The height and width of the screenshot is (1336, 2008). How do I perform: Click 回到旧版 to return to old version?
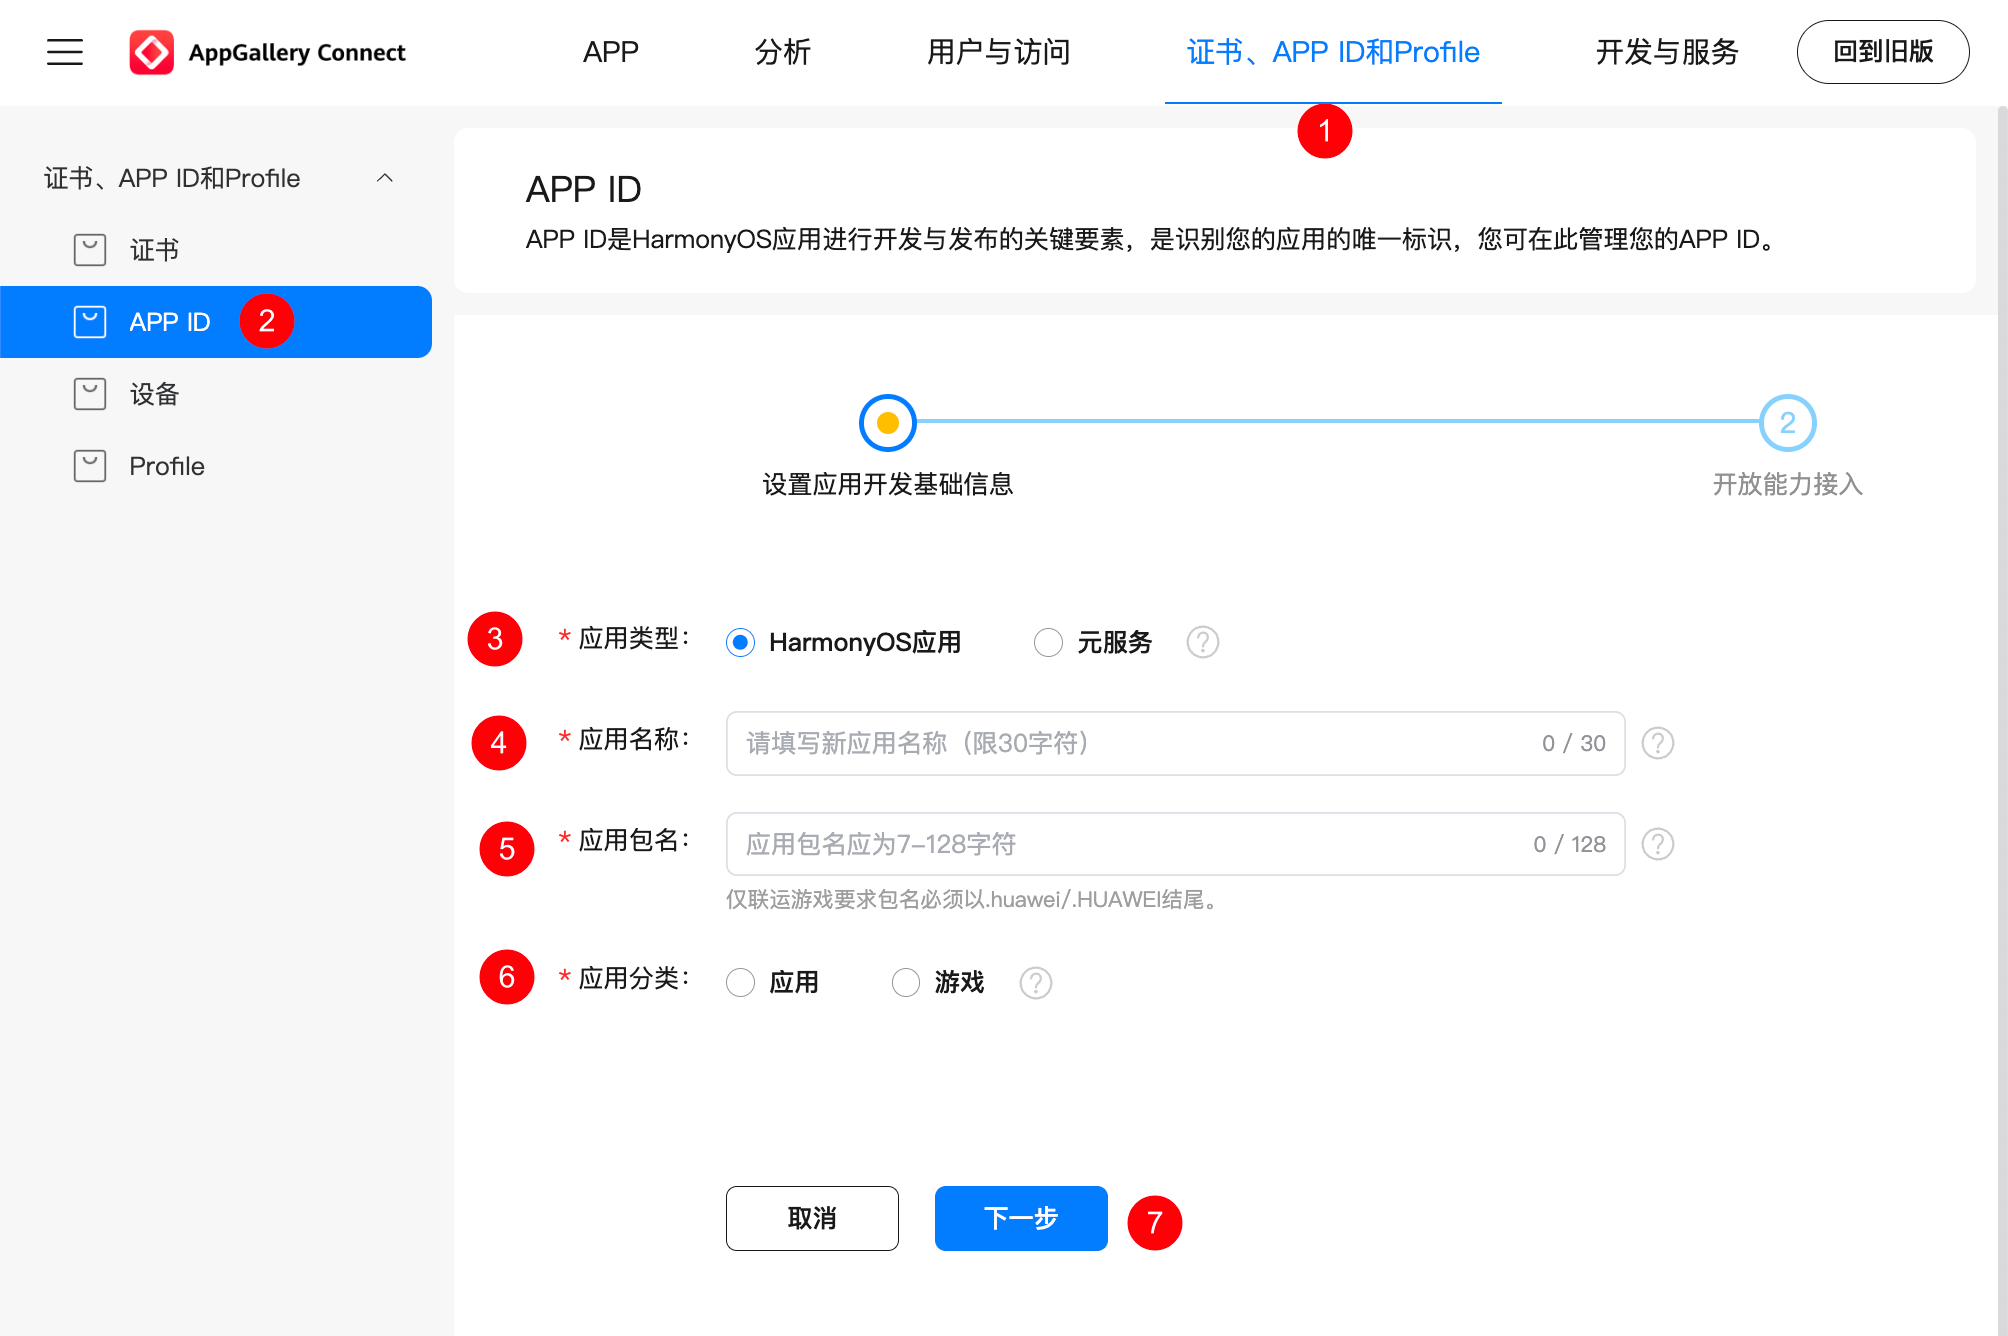tap(1882, 51)
